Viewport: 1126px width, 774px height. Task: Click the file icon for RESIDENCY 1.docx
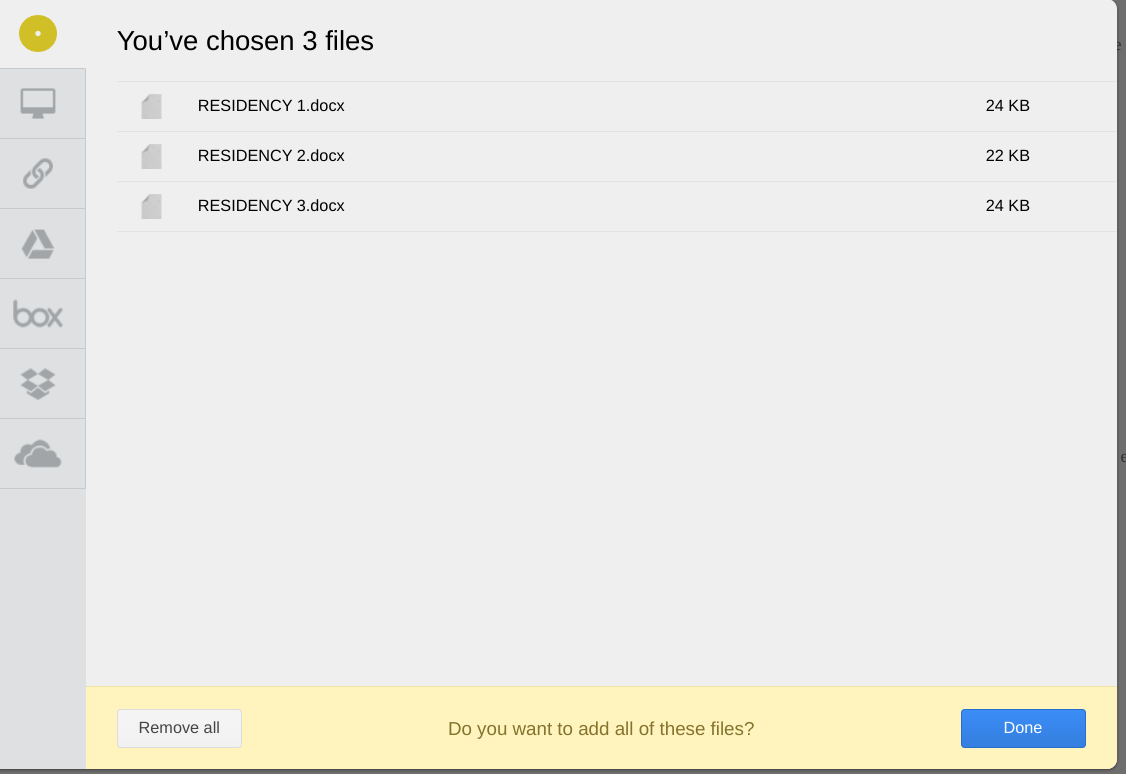click(x=152, y=106)
